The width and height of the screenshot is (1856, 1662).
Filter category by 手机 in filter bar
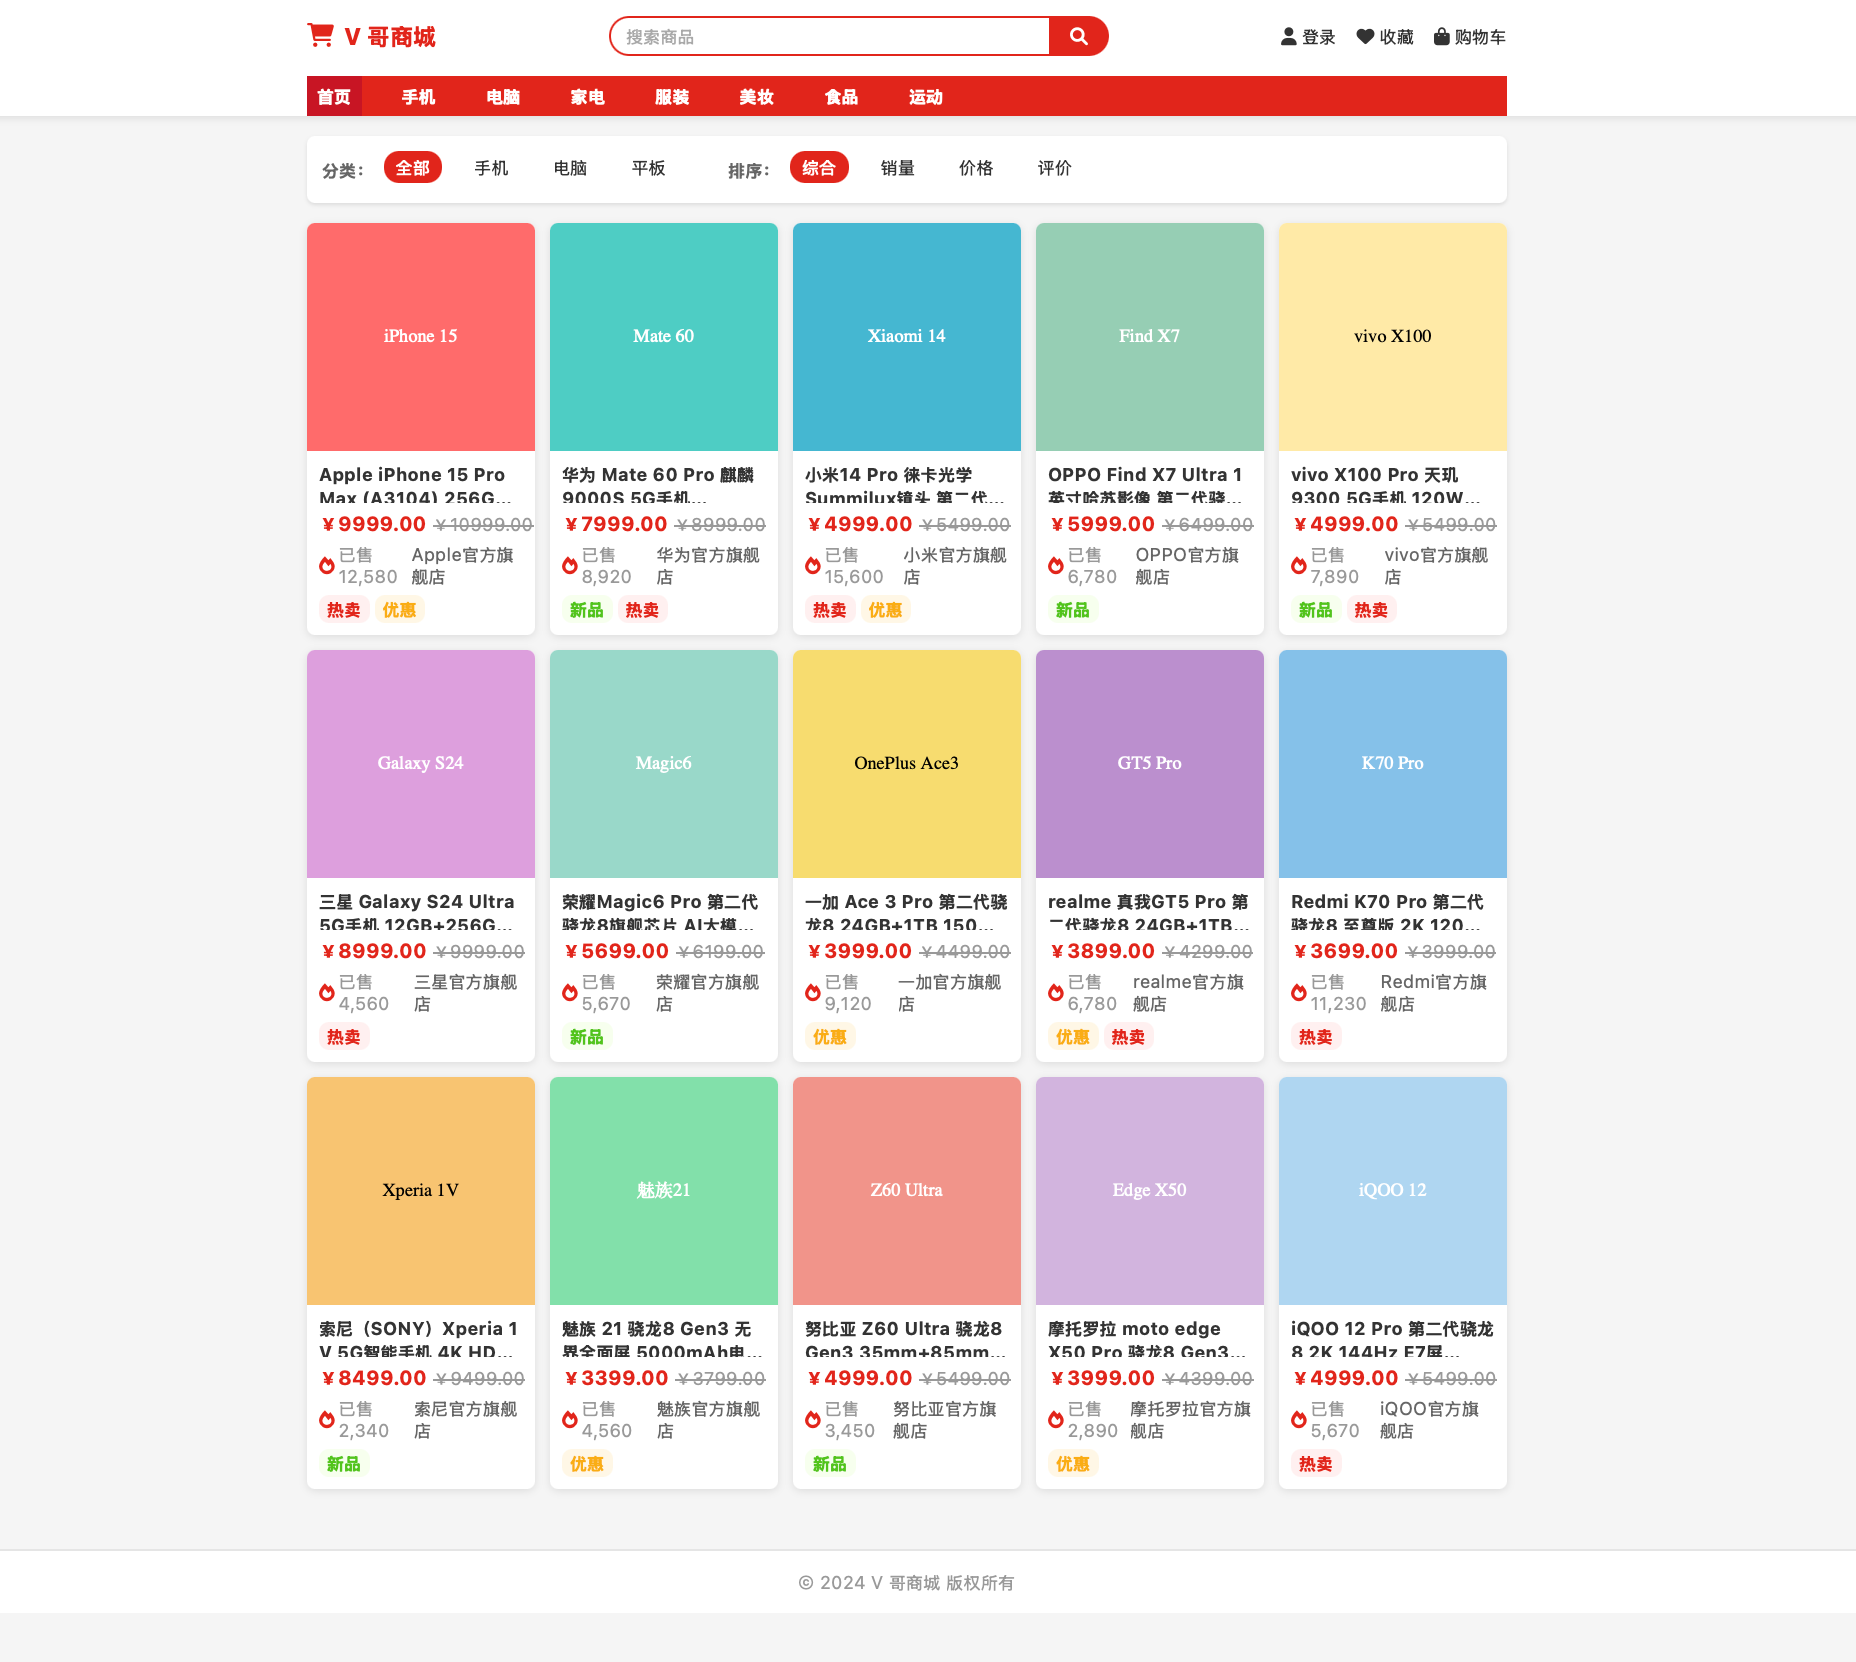(x=491, y=168)
